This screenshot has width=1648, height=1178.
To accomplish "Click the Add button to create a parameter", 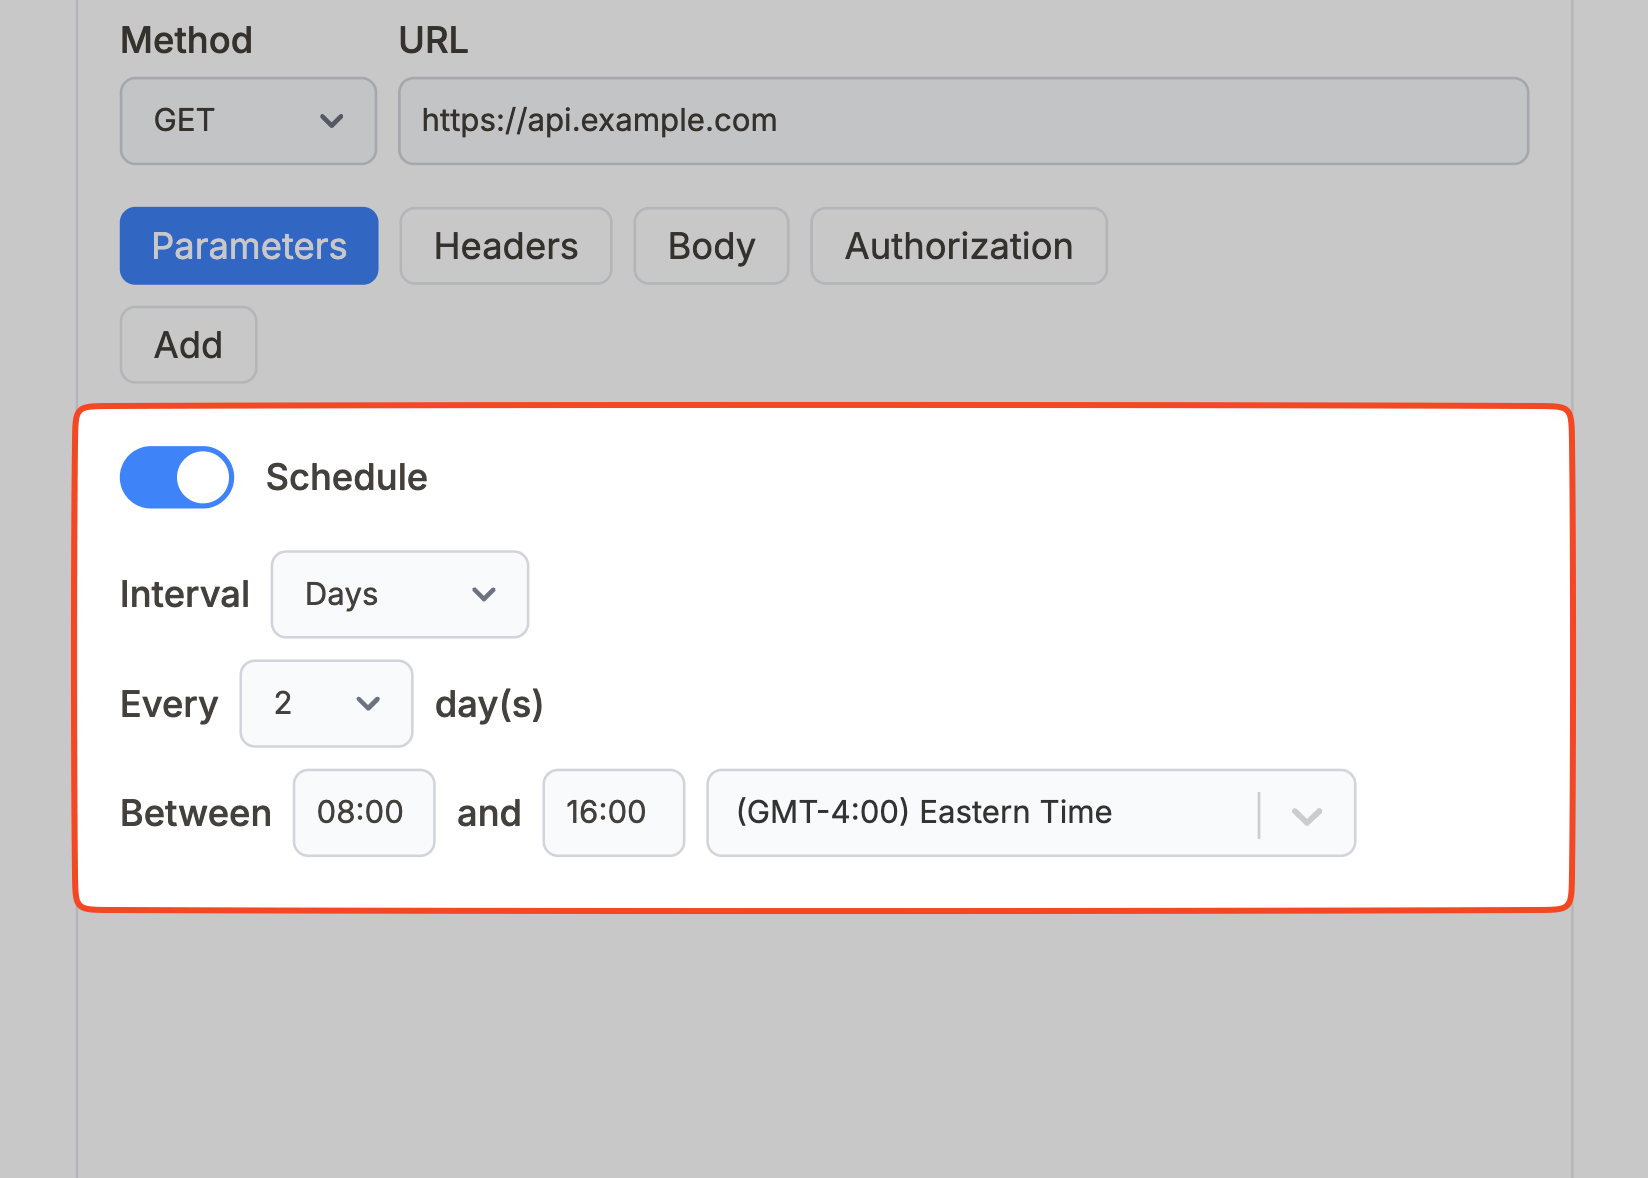I will (x=188, y=345).
